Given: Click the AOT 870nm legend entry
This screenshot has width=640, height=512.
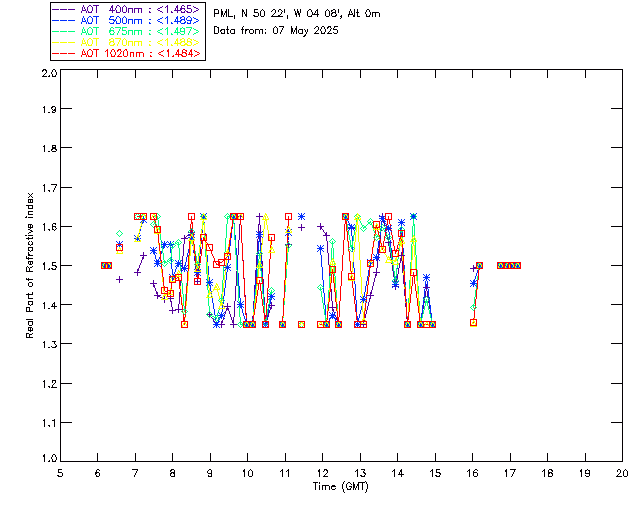Looking at the screenshot, I should [126, 42].
